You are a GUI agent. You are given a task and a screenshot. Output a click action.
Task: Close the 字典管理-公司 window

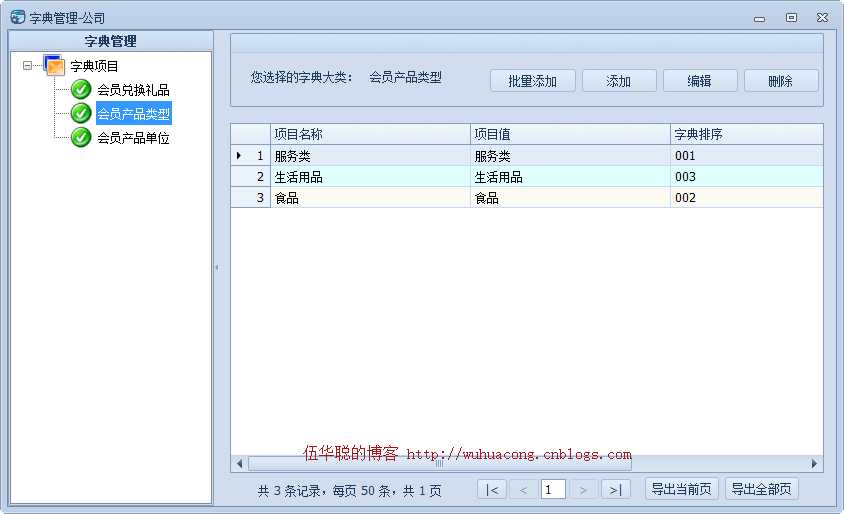point(822,18)
